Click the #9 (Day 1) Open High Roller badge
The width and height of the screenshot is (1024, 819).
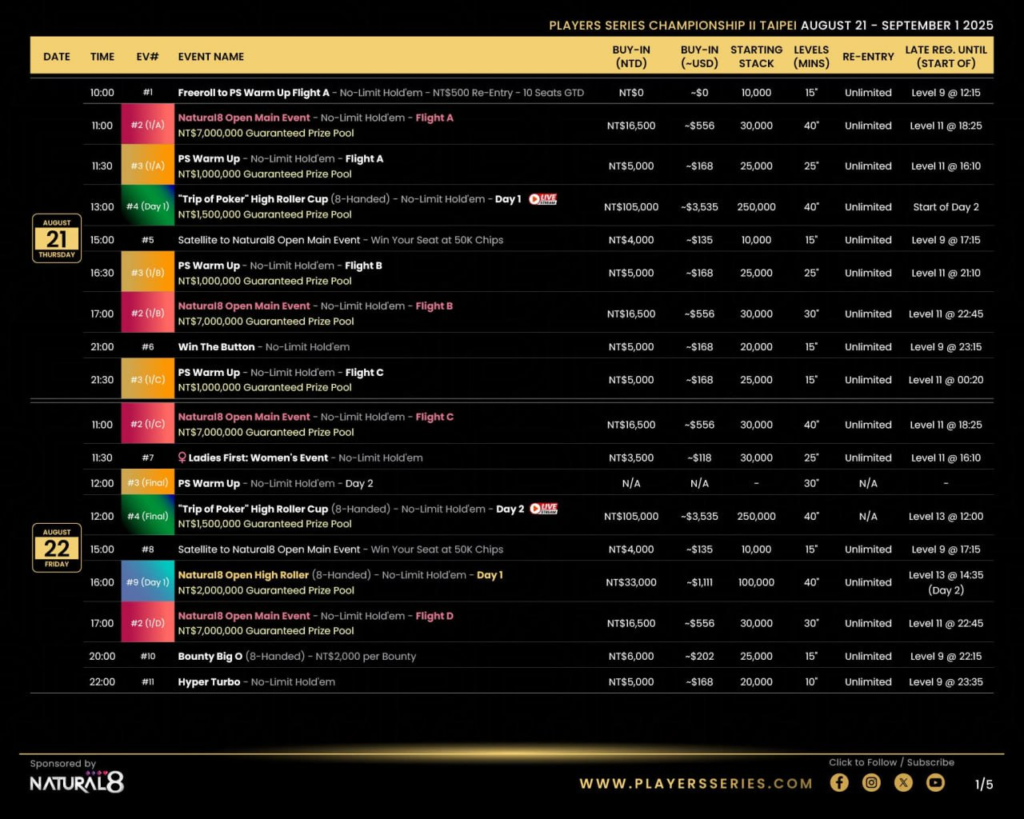[148, 582]
